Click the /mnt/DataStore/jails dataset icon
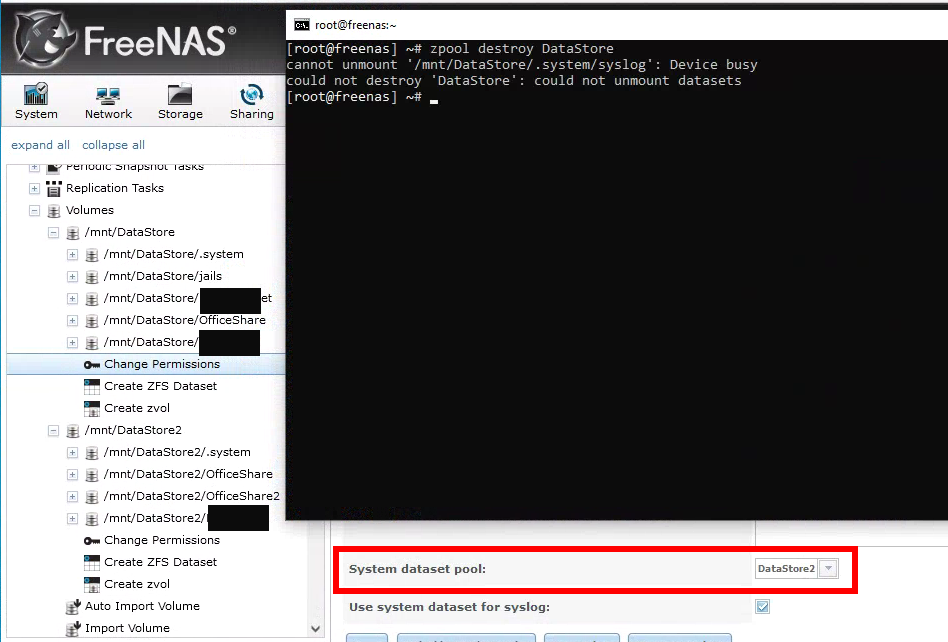 tap(92, 277)
